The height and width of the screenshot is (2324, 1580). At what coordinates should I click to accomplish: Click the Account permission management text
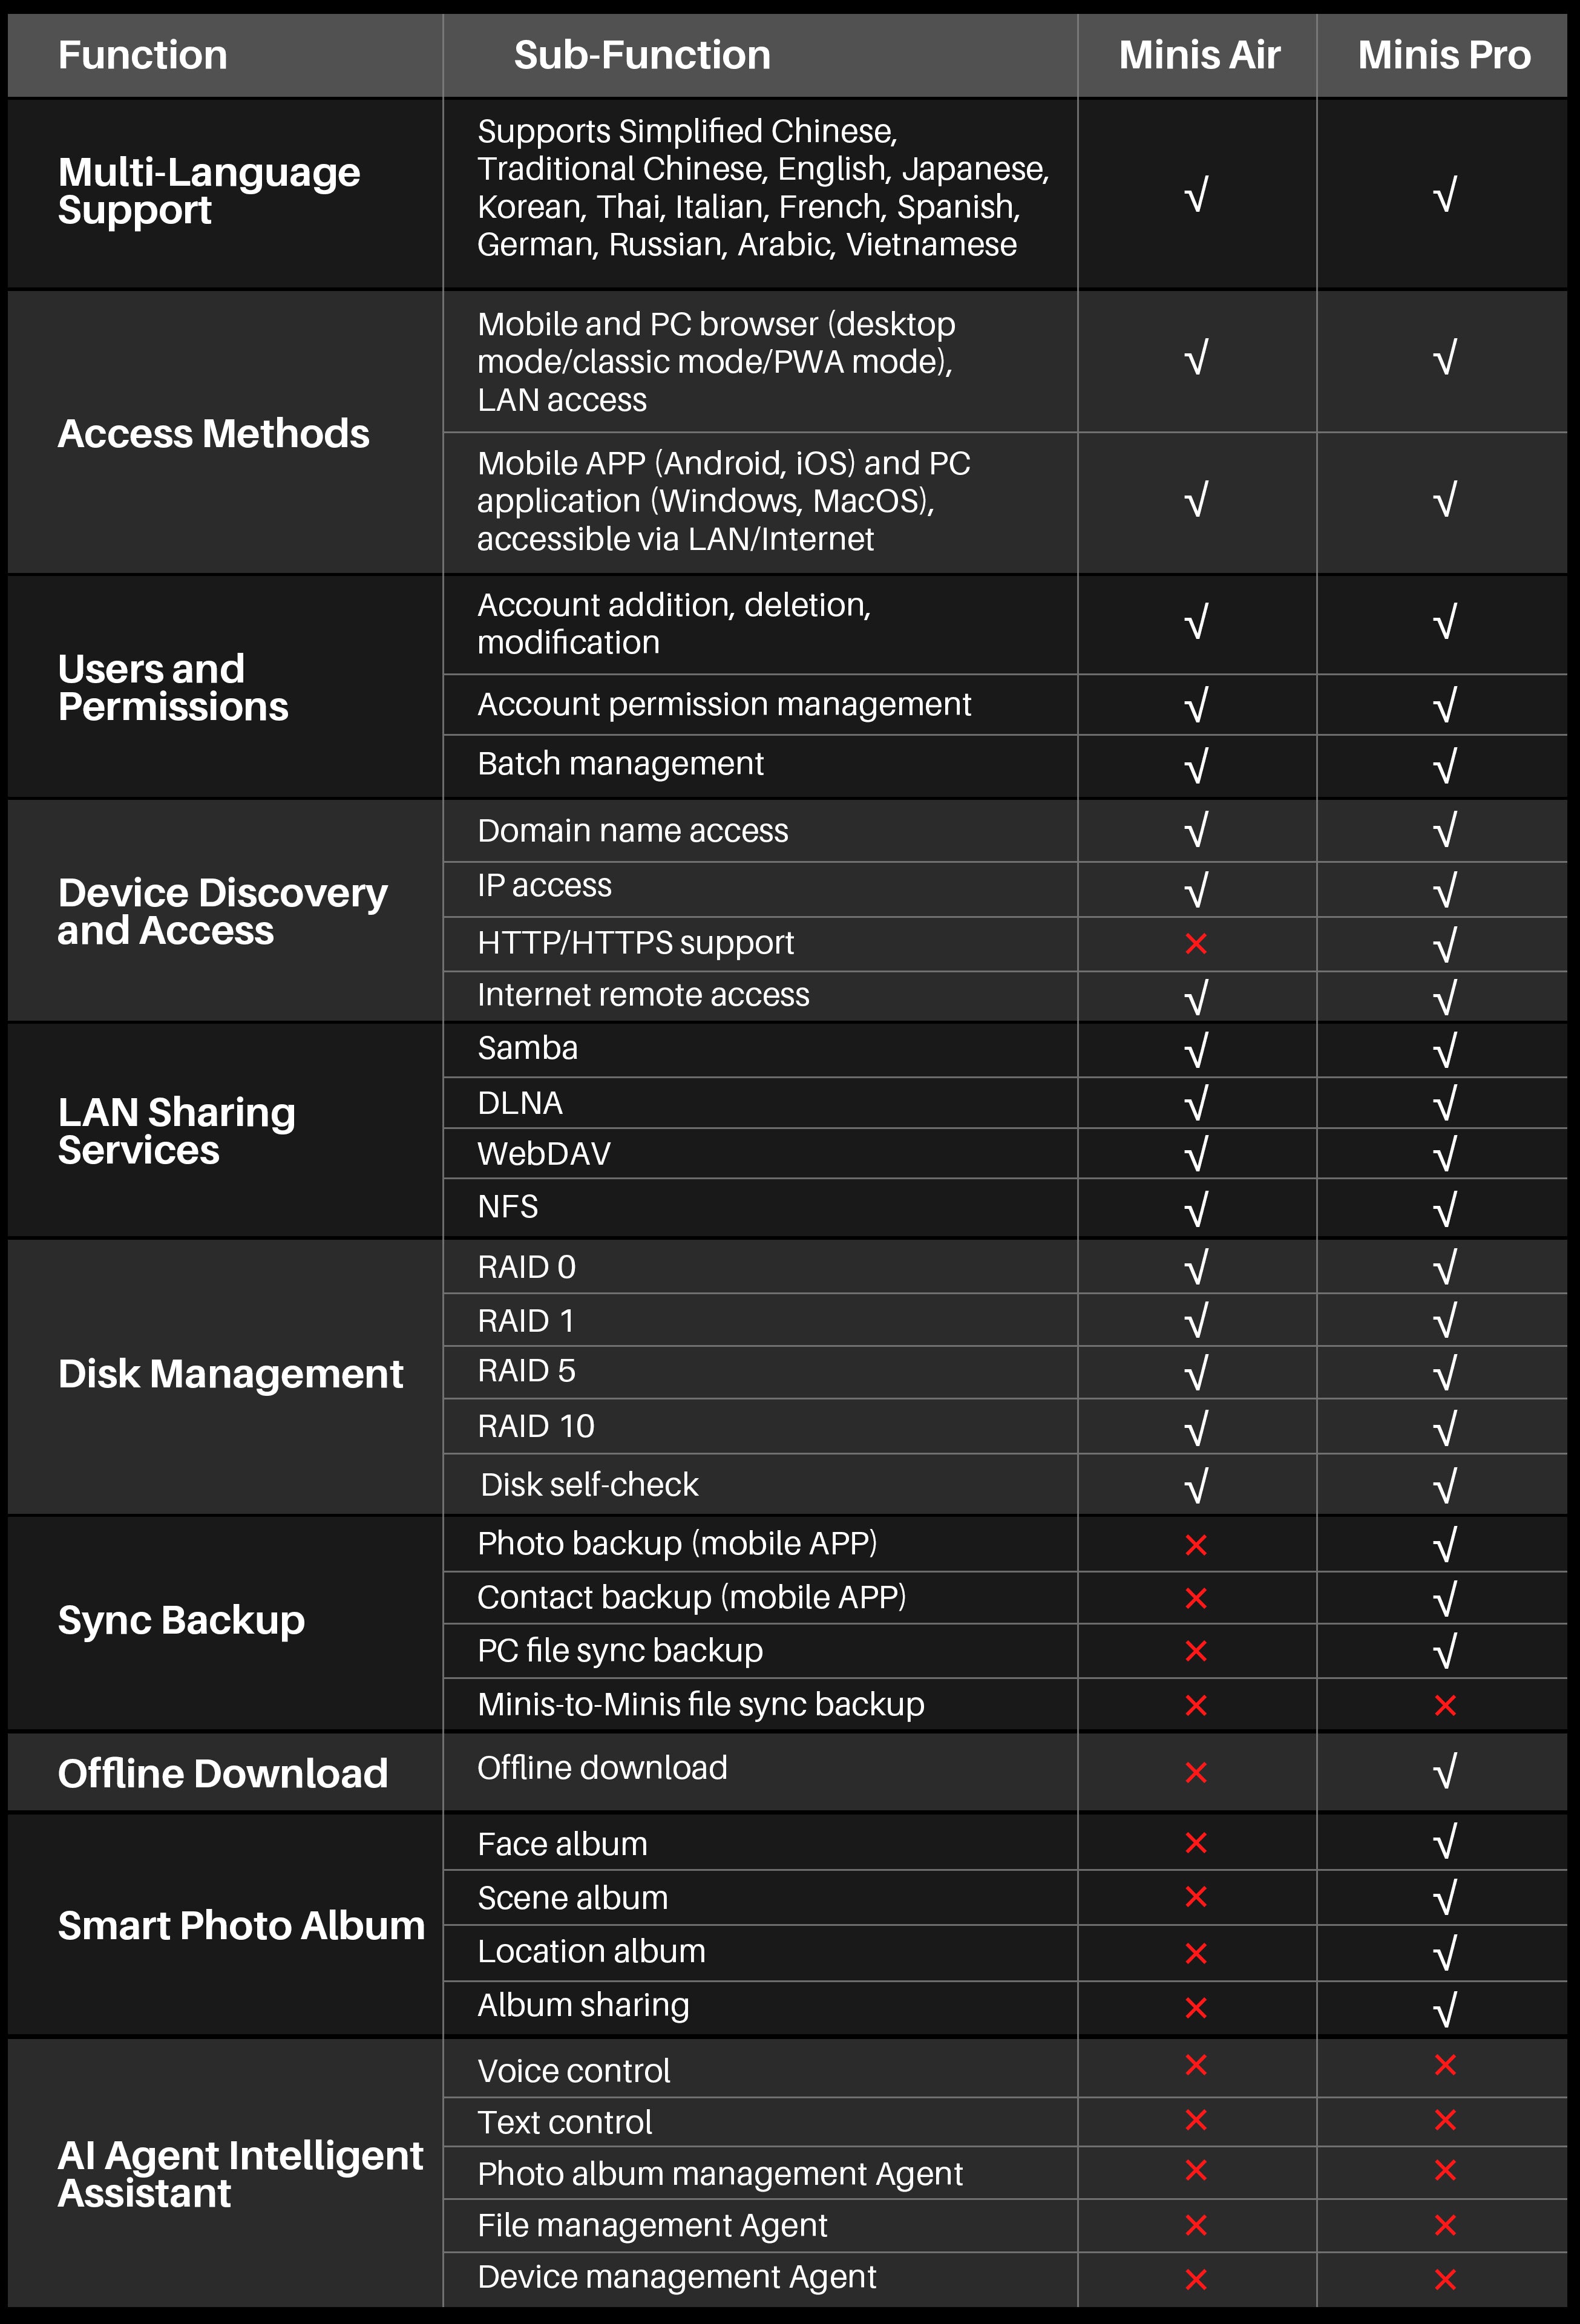pos(724,704)
